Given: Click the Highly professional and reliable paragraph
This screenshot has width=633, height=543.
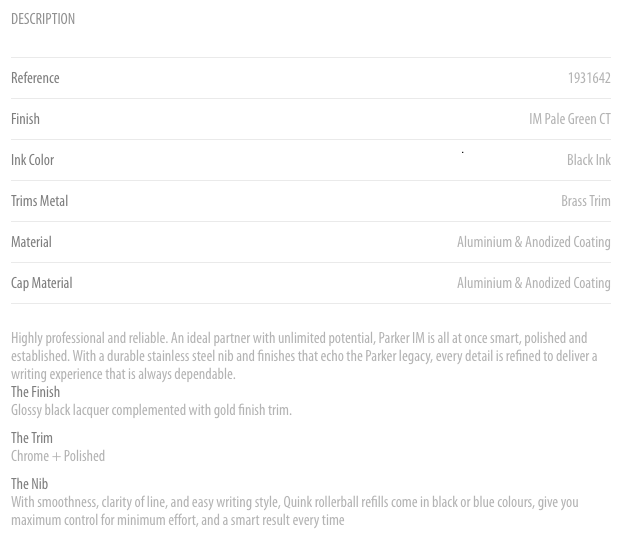Looking at the screenshot, I should pyautogui.click(x=304, y=356).
